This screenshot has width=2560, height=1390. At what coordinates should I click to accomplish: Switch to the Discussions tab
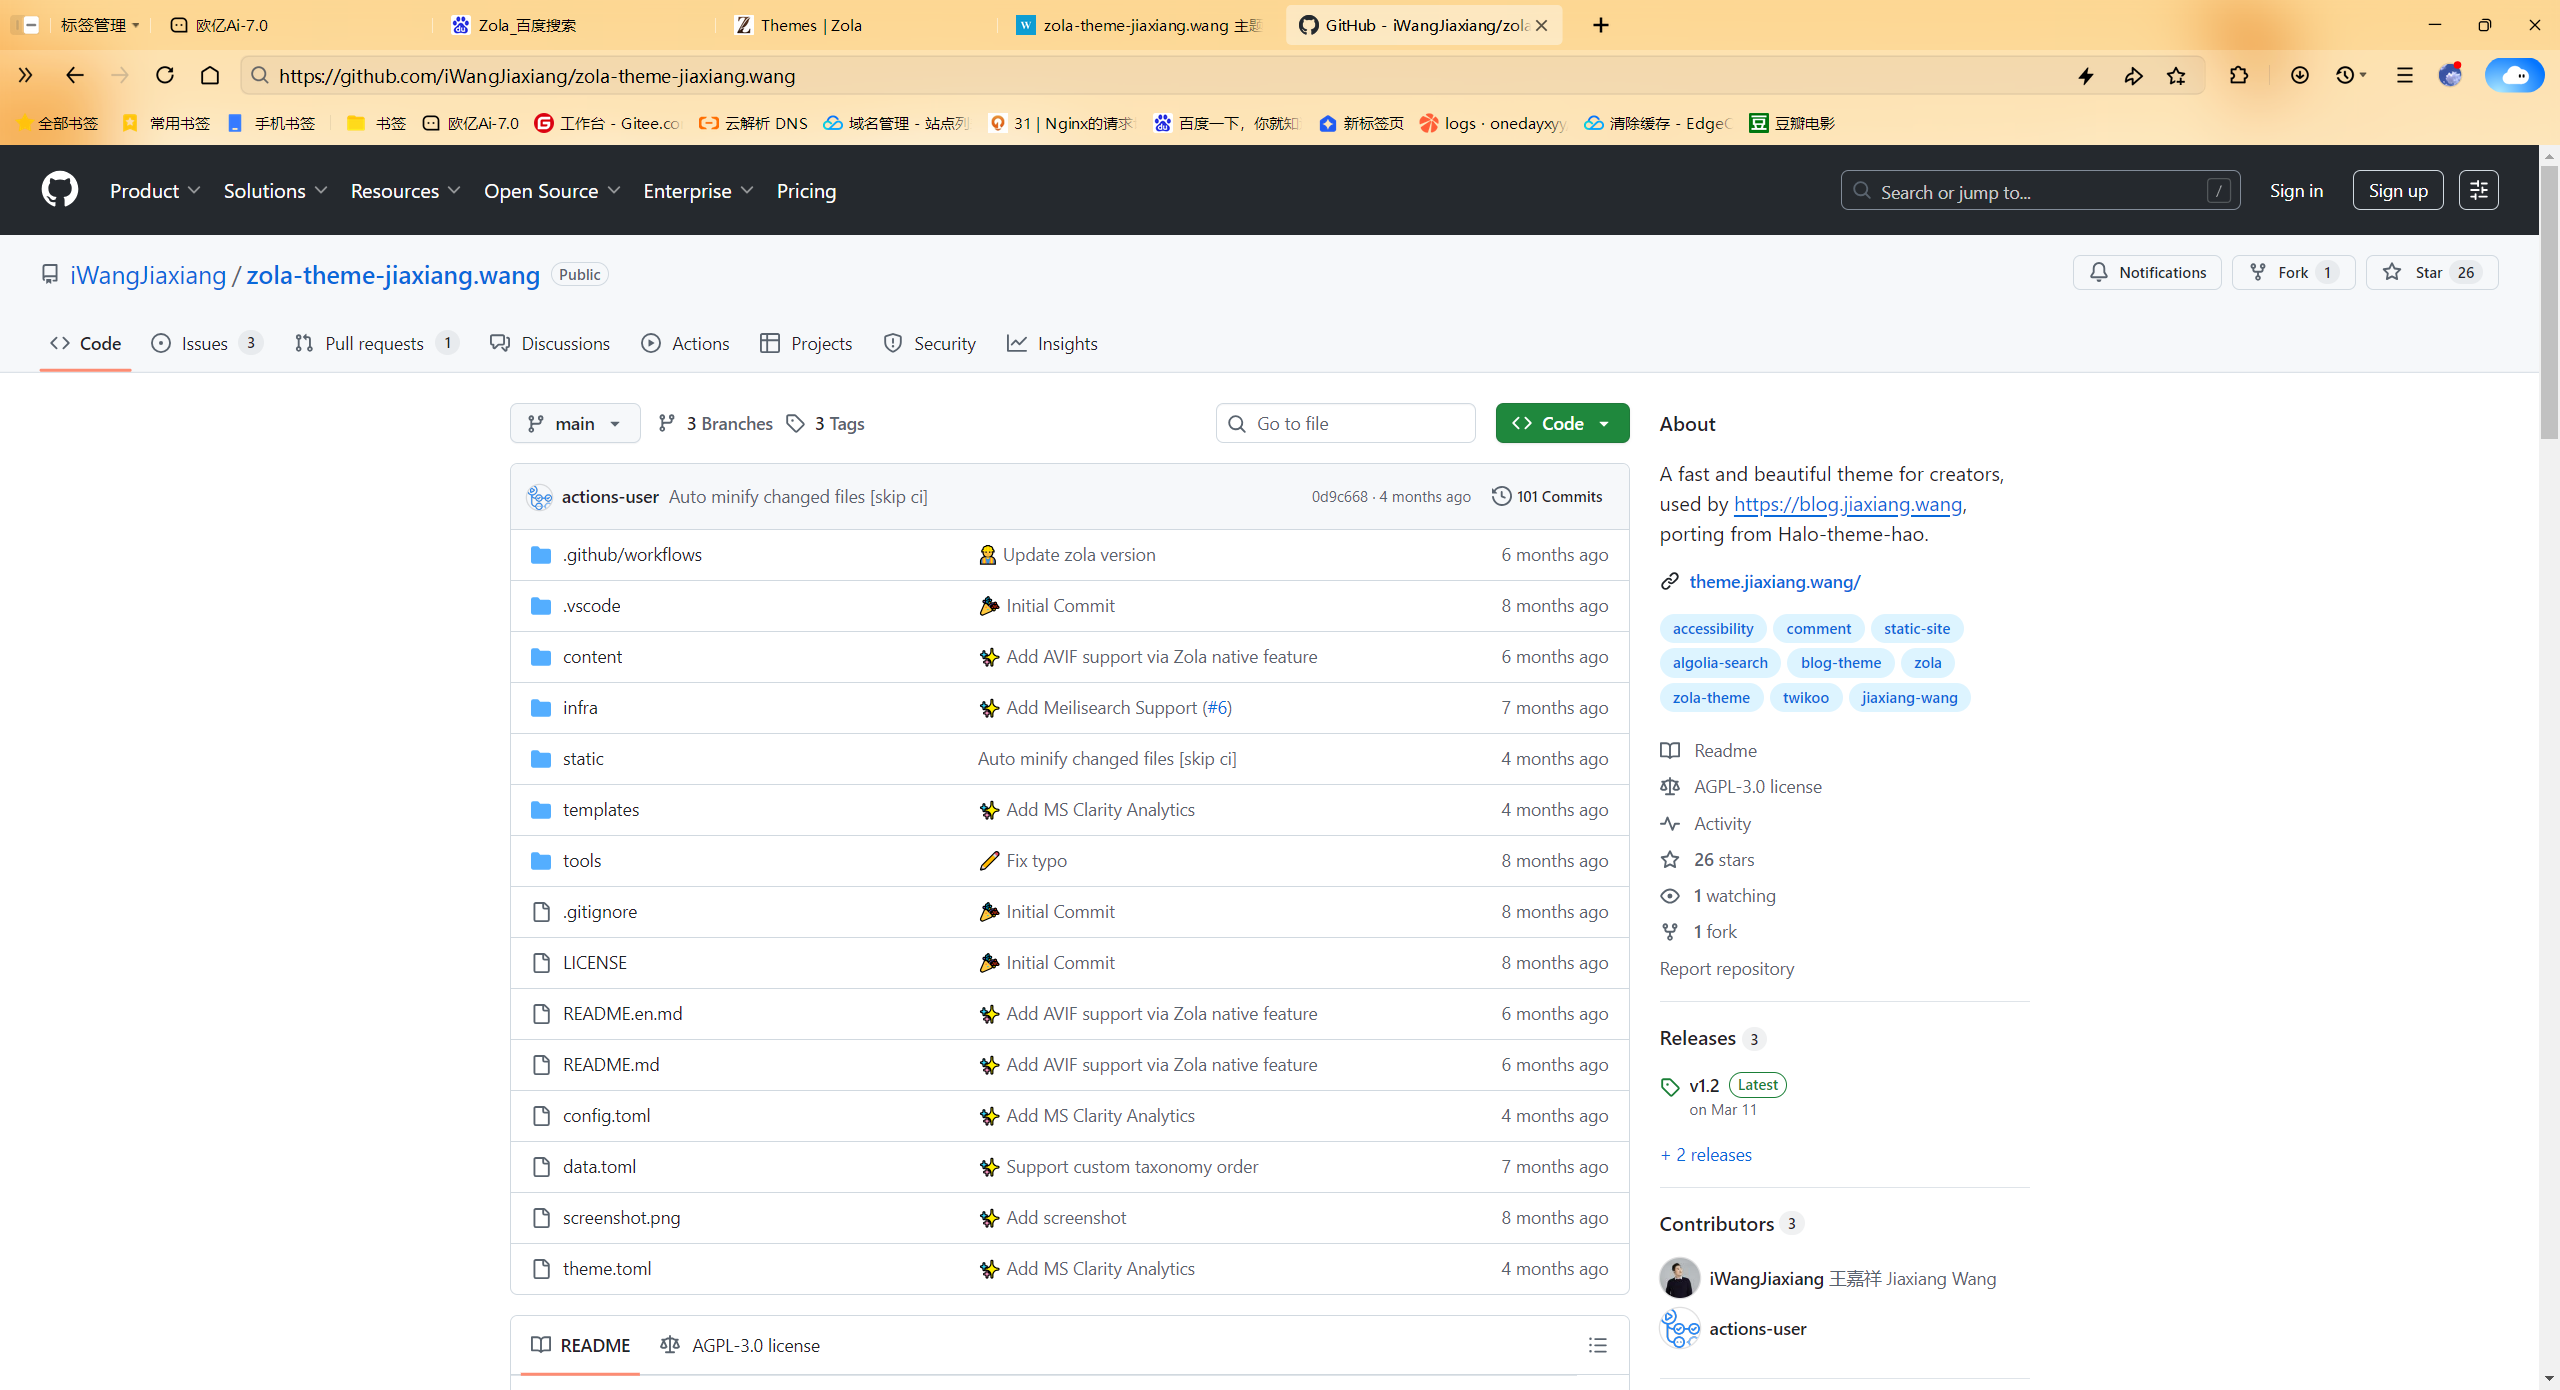(x=550, y=343)
